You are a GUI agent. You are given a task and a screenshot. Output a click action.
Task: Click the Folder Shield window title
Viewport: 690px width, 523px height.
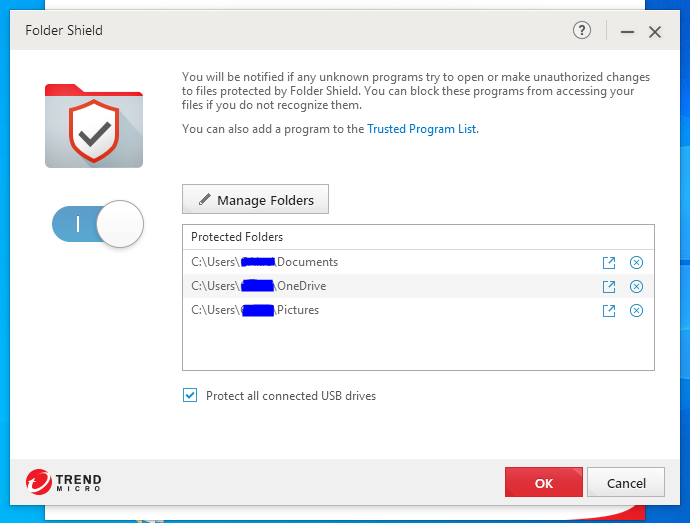(64, 30)
